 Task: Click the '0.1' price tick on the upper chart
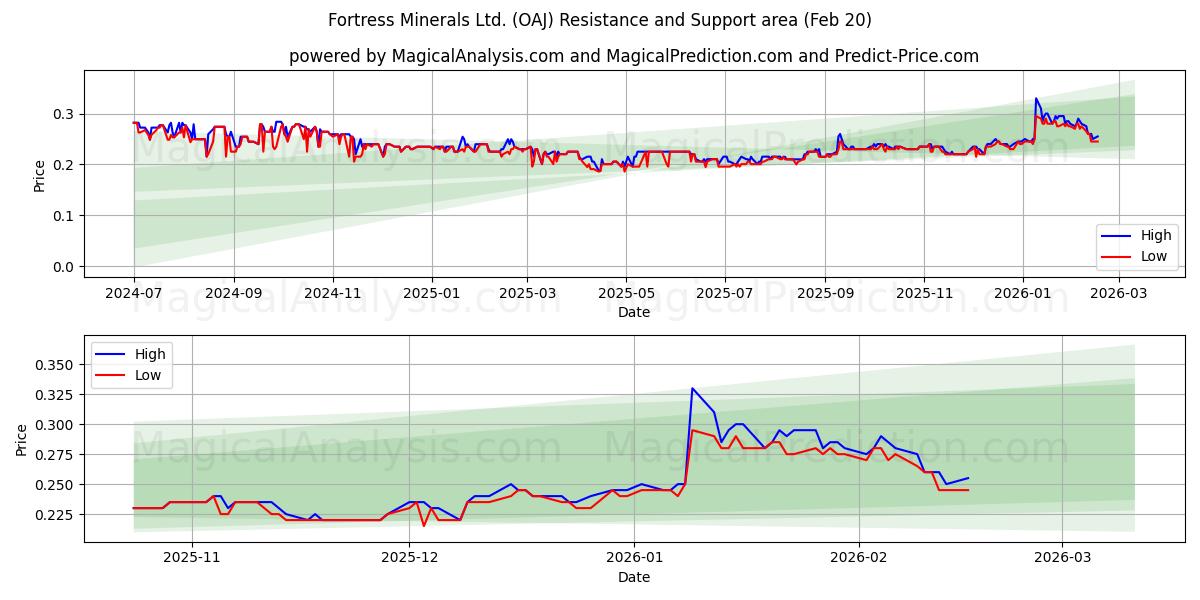point(65,216)
